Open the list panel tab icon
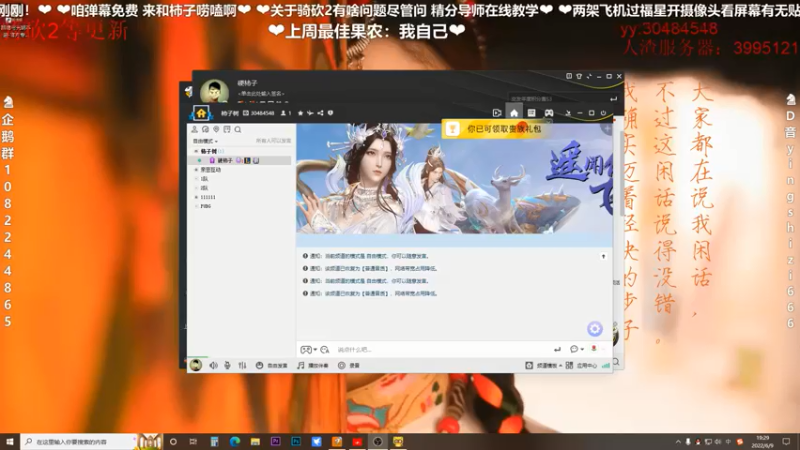800x450 pixels. pos(532,113)
